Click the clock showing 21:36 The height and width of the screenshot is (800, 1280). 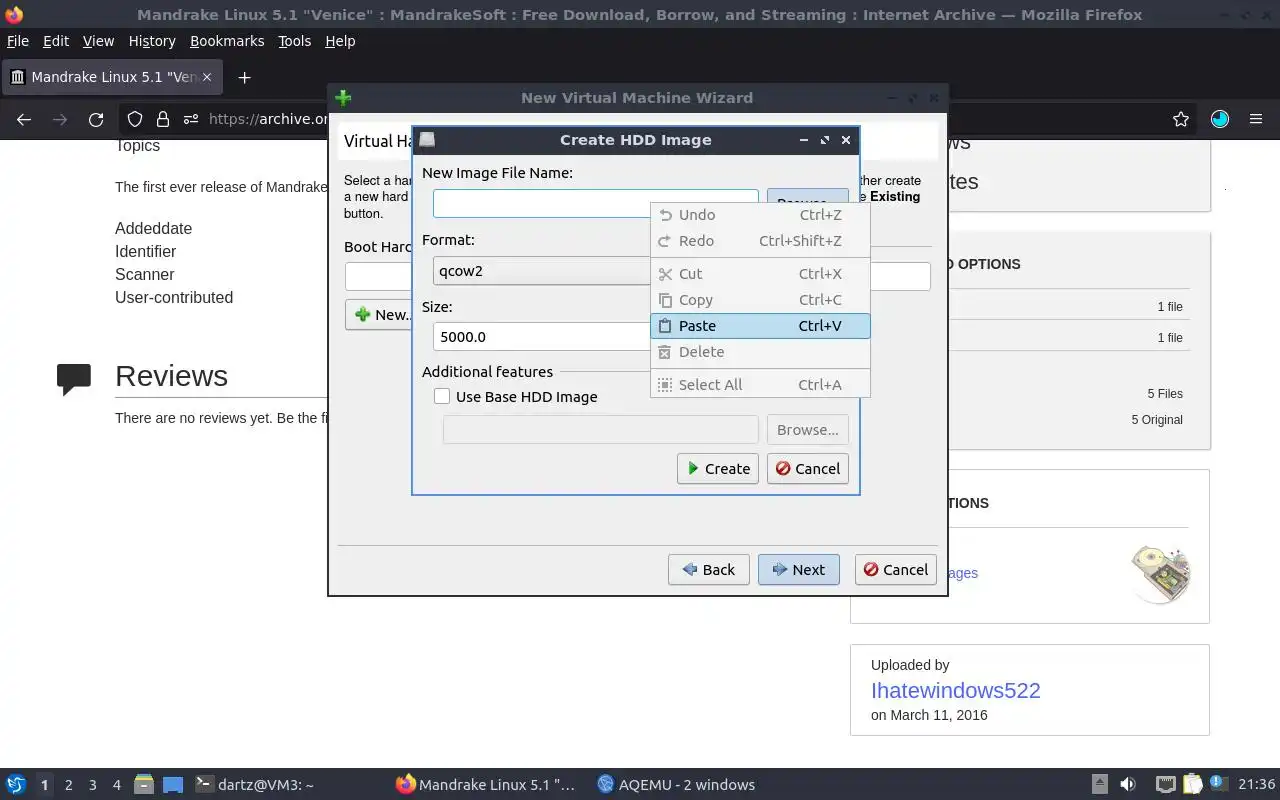pyautogui.click(x=1257, y=785)
